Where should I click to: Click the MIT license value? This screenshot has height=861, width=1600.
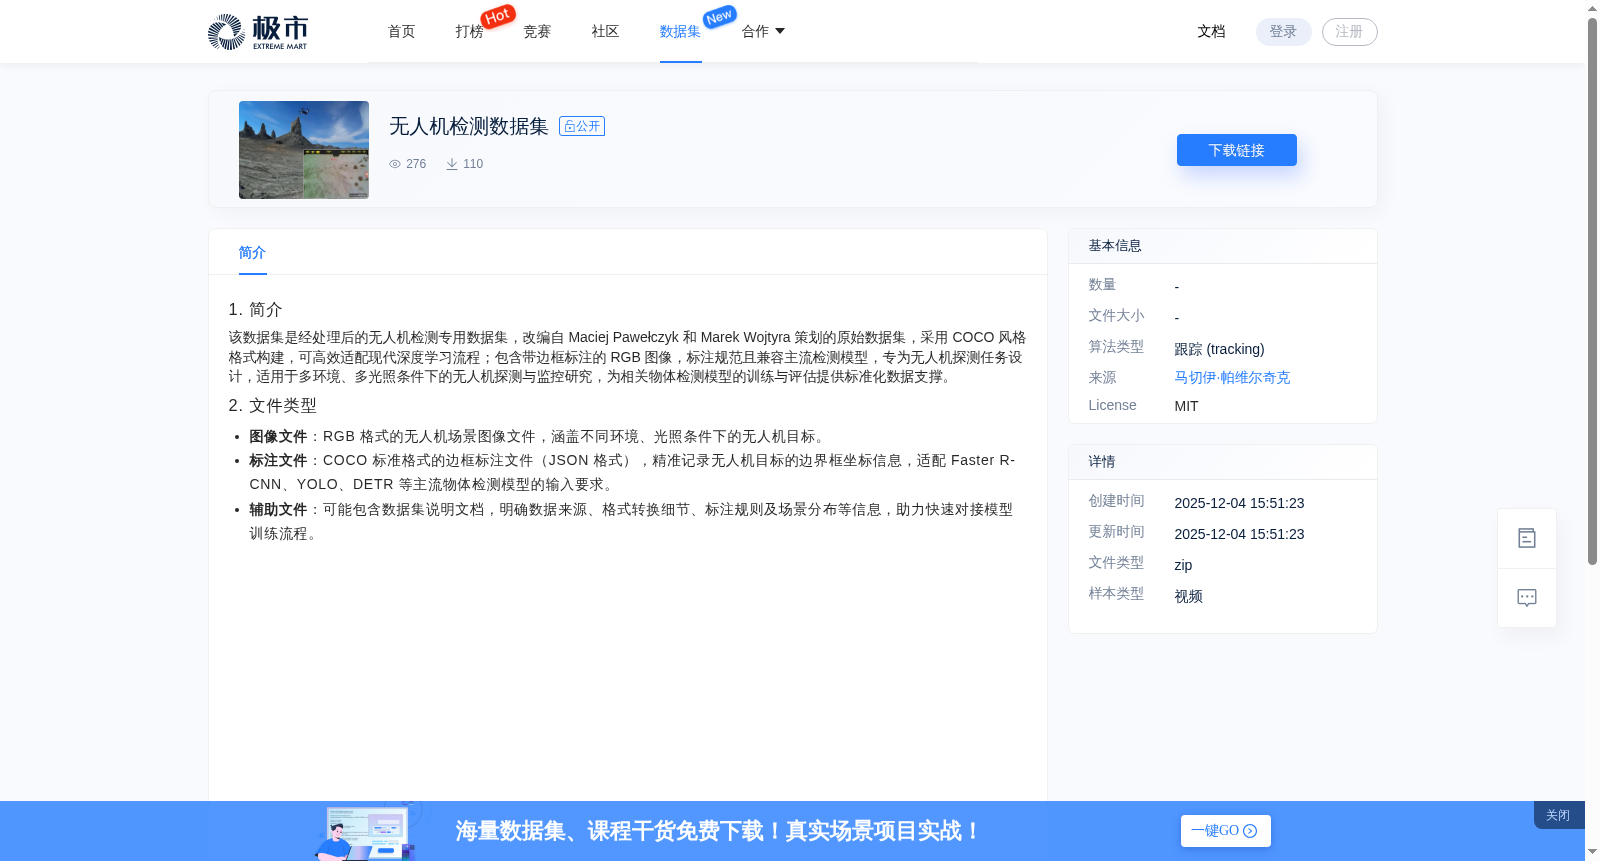coord(1186,406)
